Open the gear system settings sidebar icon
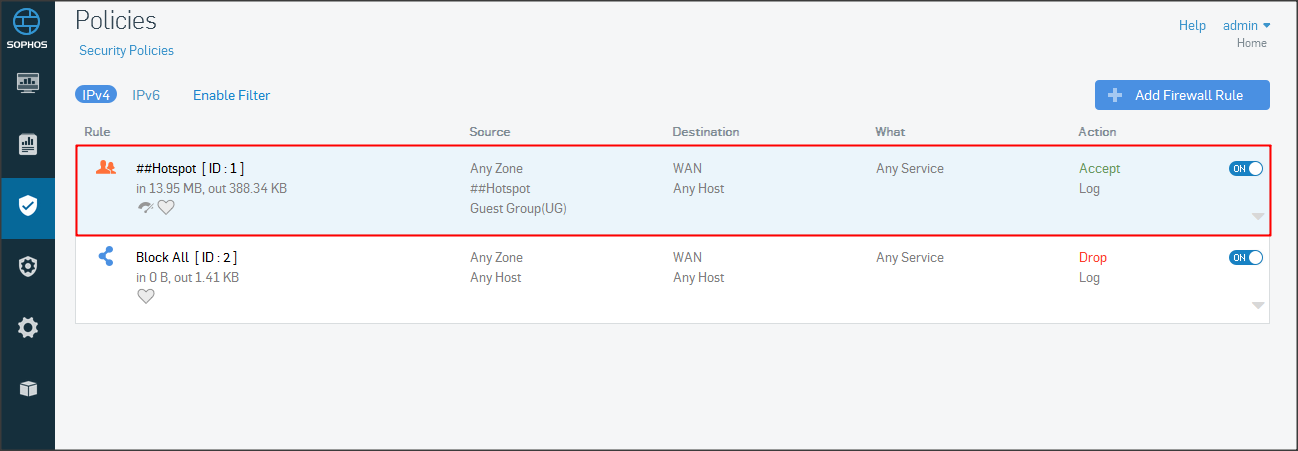 [x=28, y=327]
